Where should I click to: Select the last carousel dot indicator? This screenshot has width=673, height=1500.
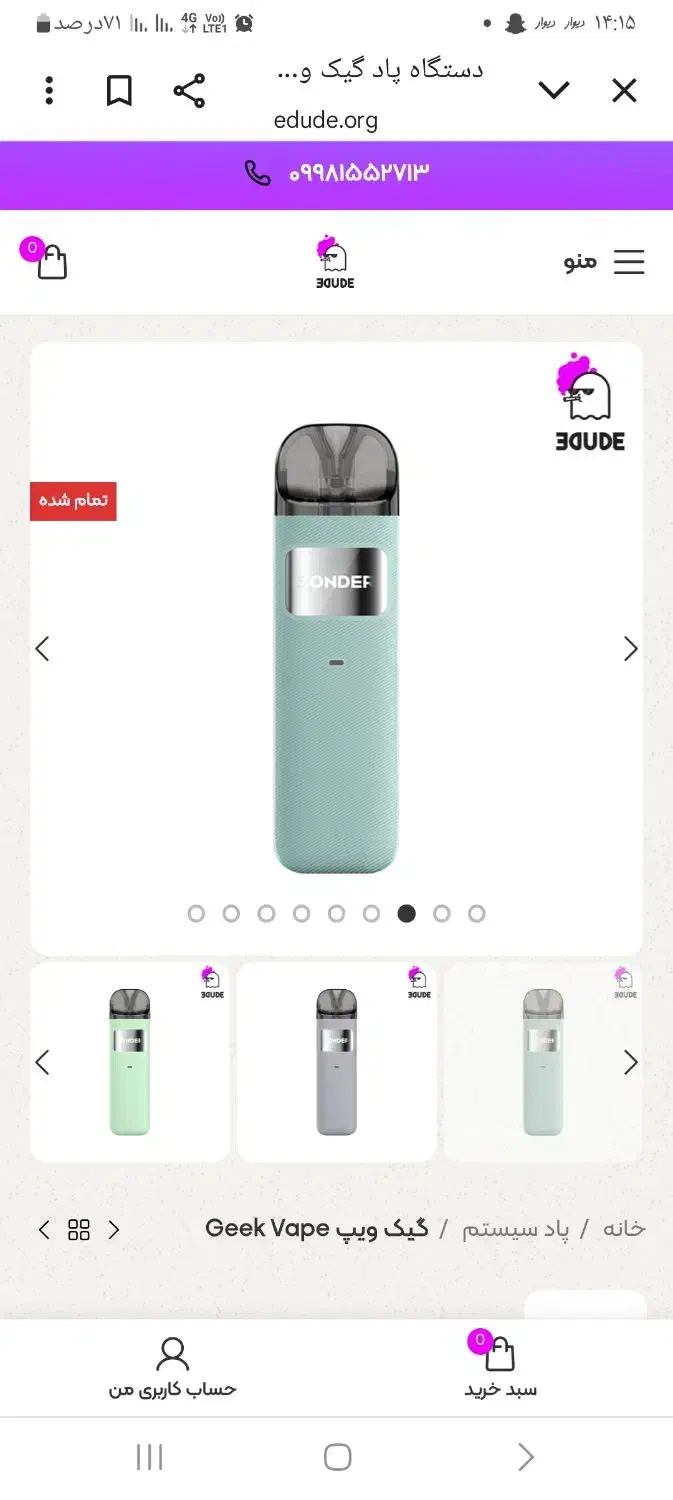[477, 913]
